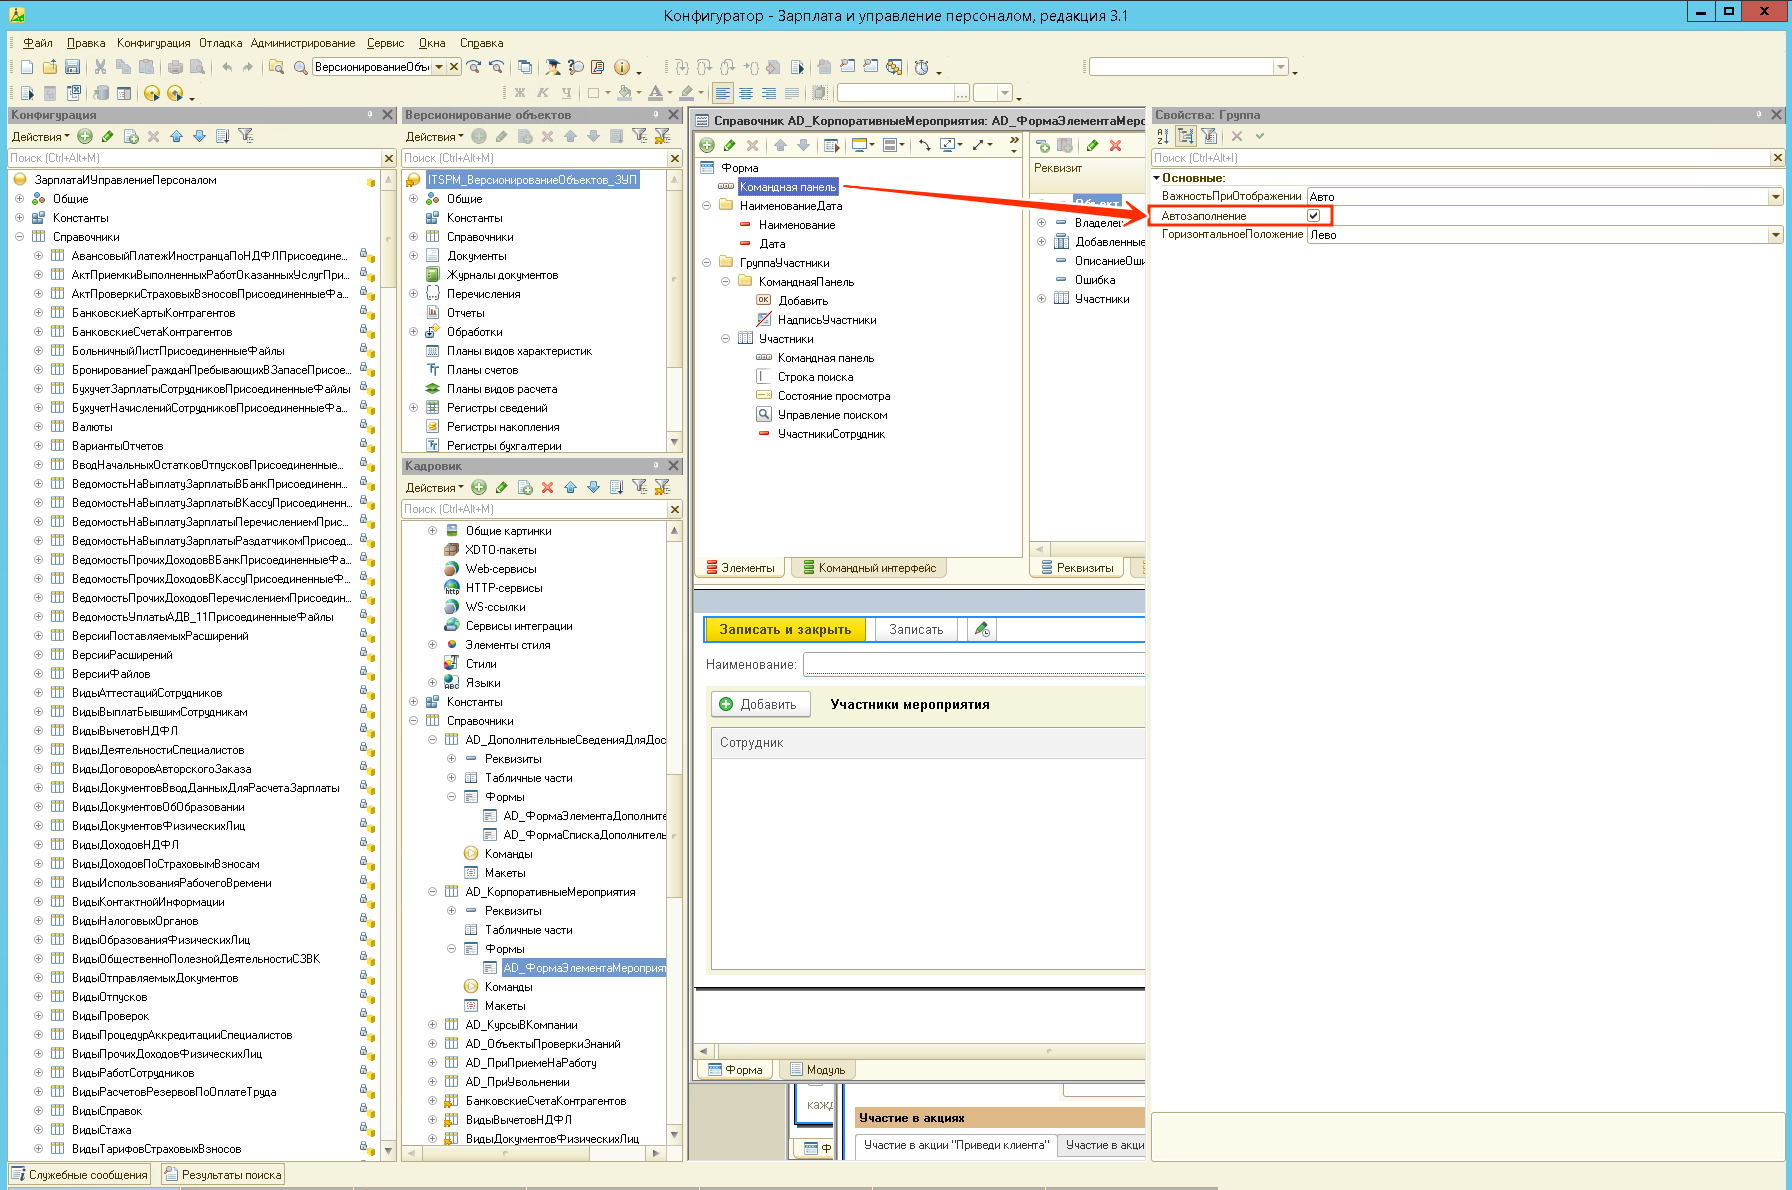Open Действия dropdown in Кадровик panel

click(434, 488)
